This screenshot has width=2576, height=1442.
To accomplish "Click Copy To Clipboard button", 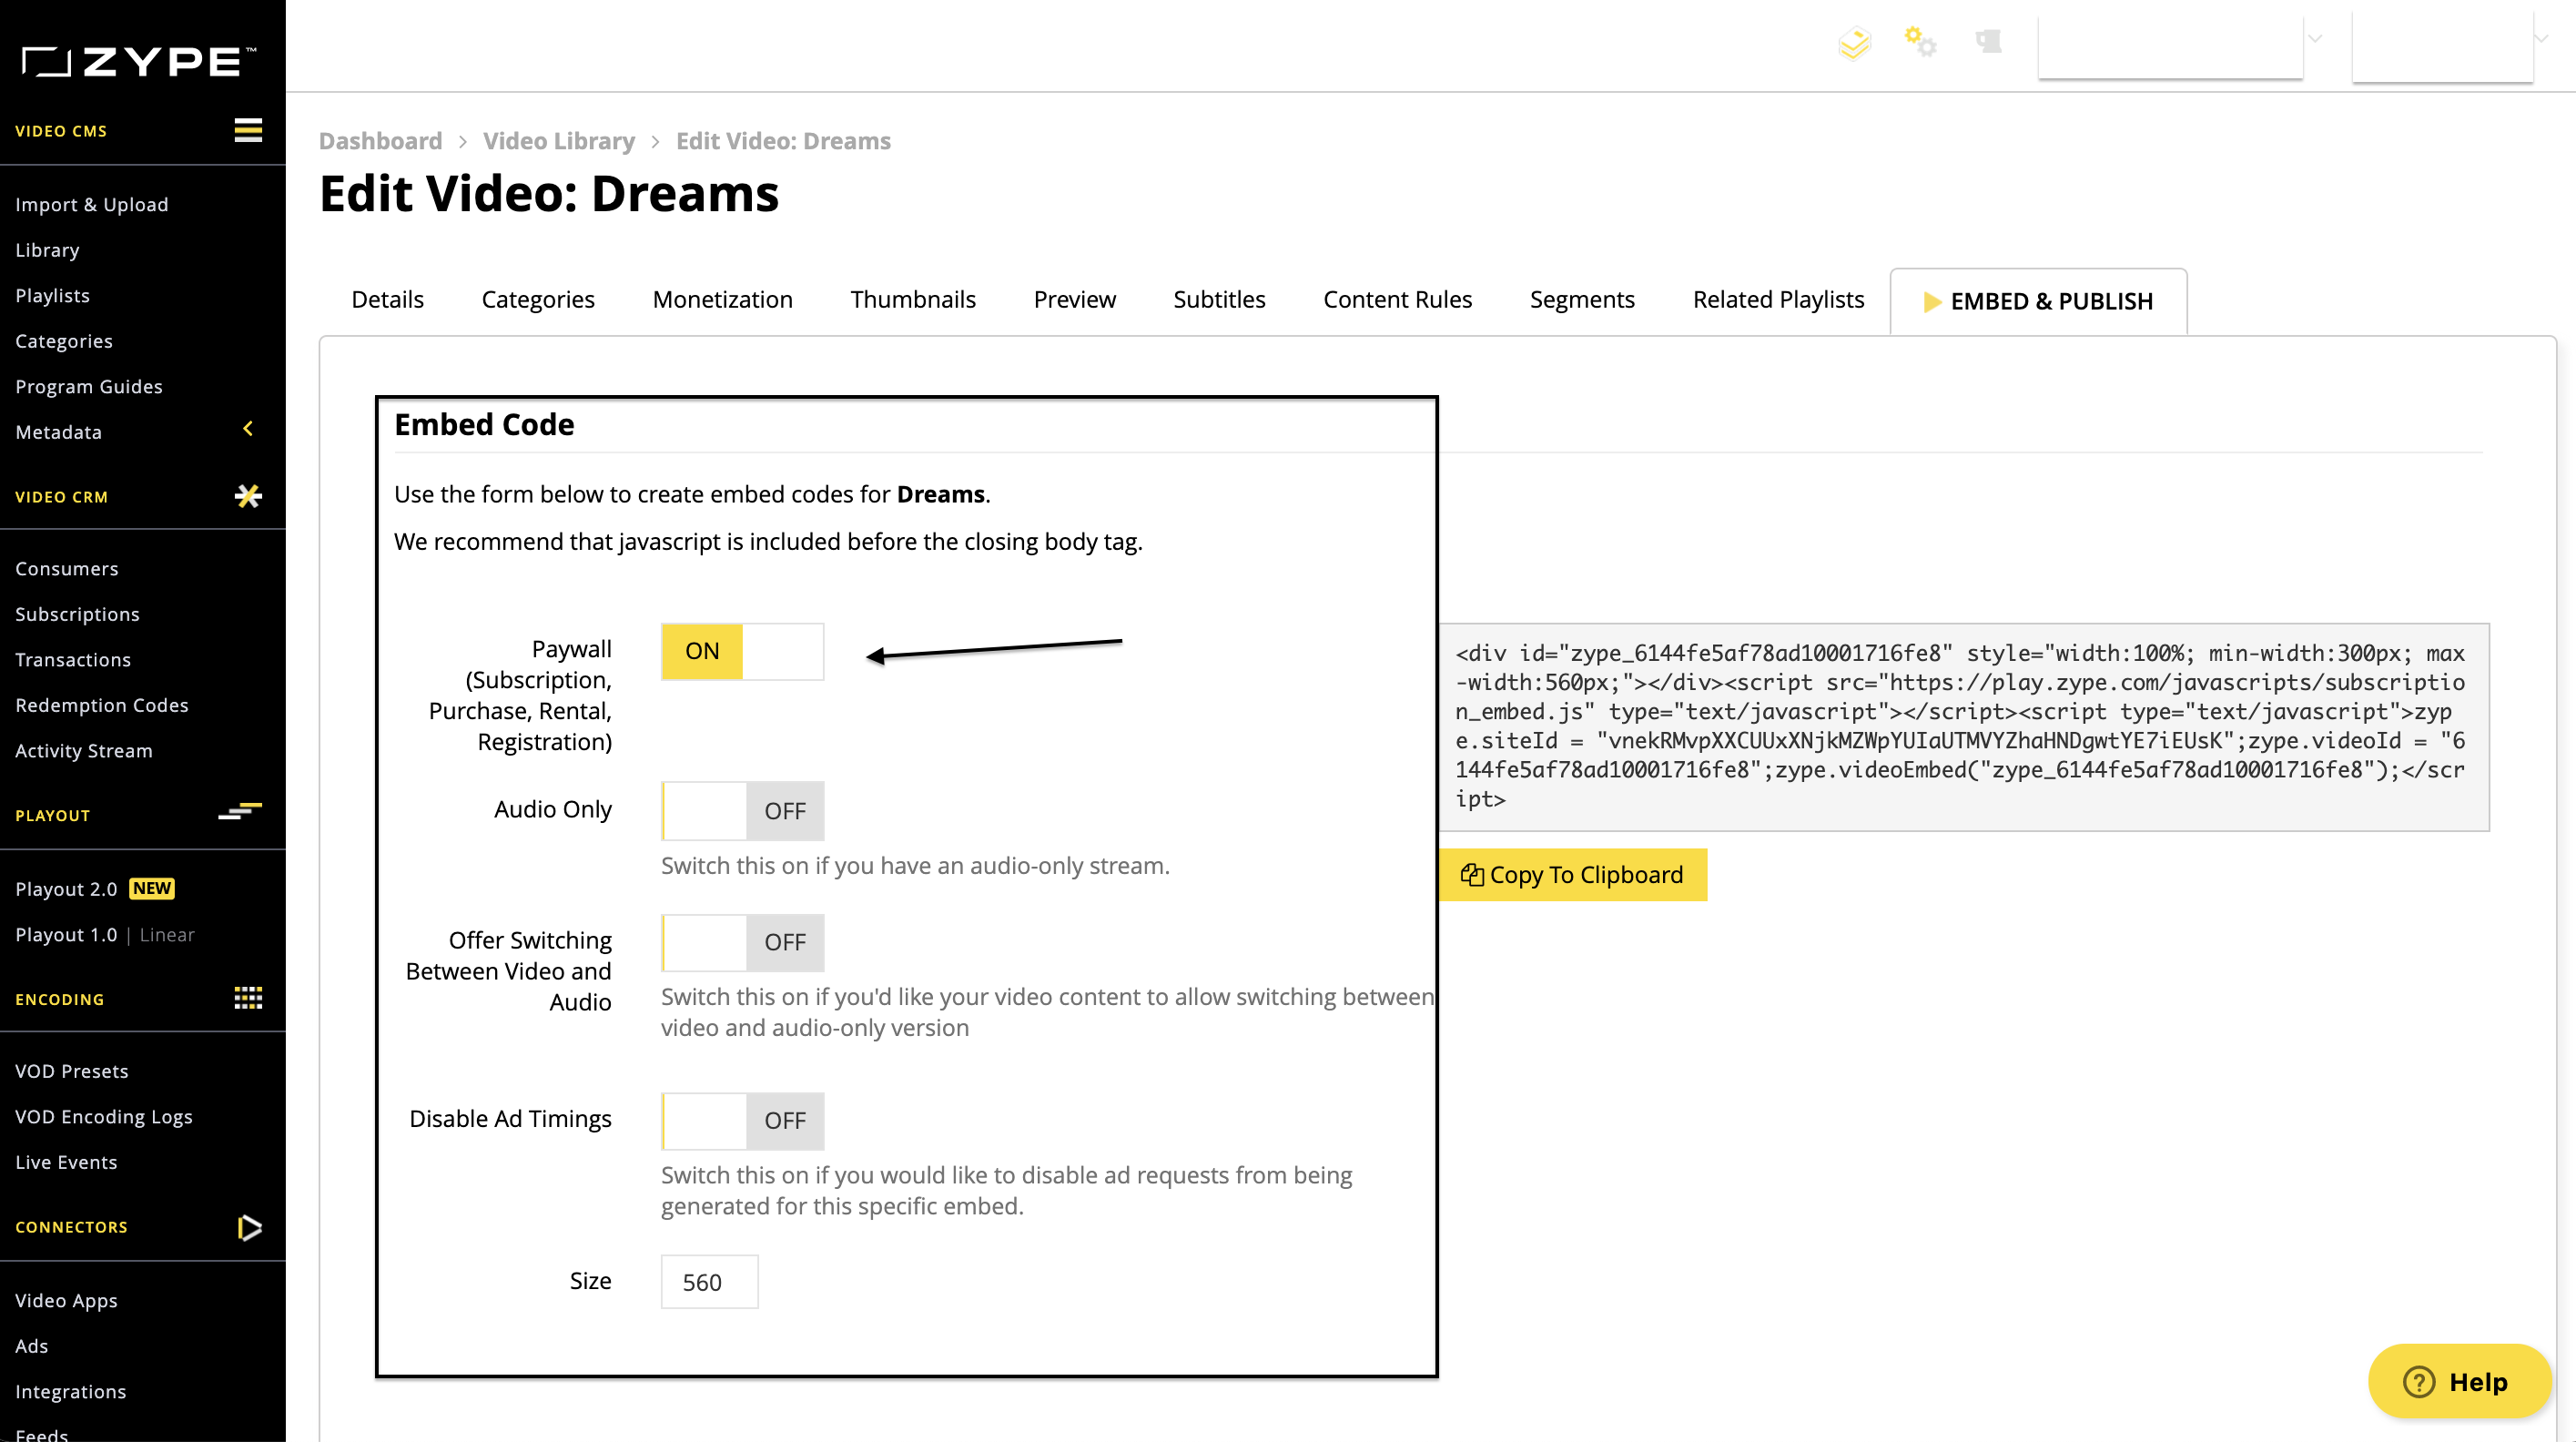I will [x=1573, y=875].
